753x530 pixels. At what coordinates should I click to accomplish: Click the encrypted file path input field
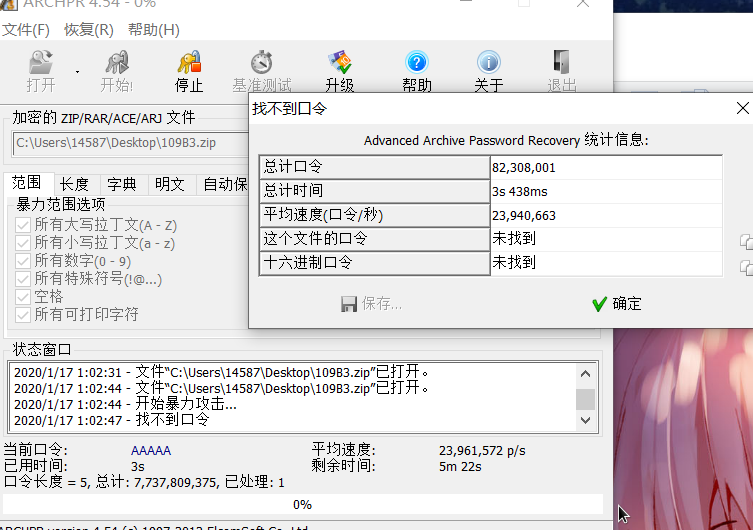[131, 143]
